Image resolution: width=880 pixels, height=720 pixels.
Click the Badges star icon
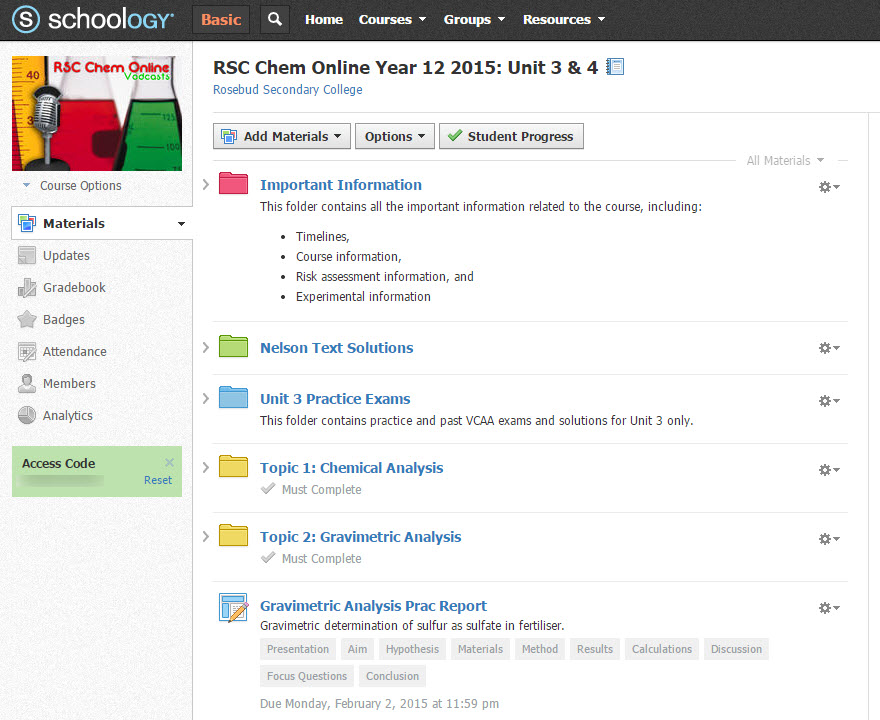click(26, 319)
